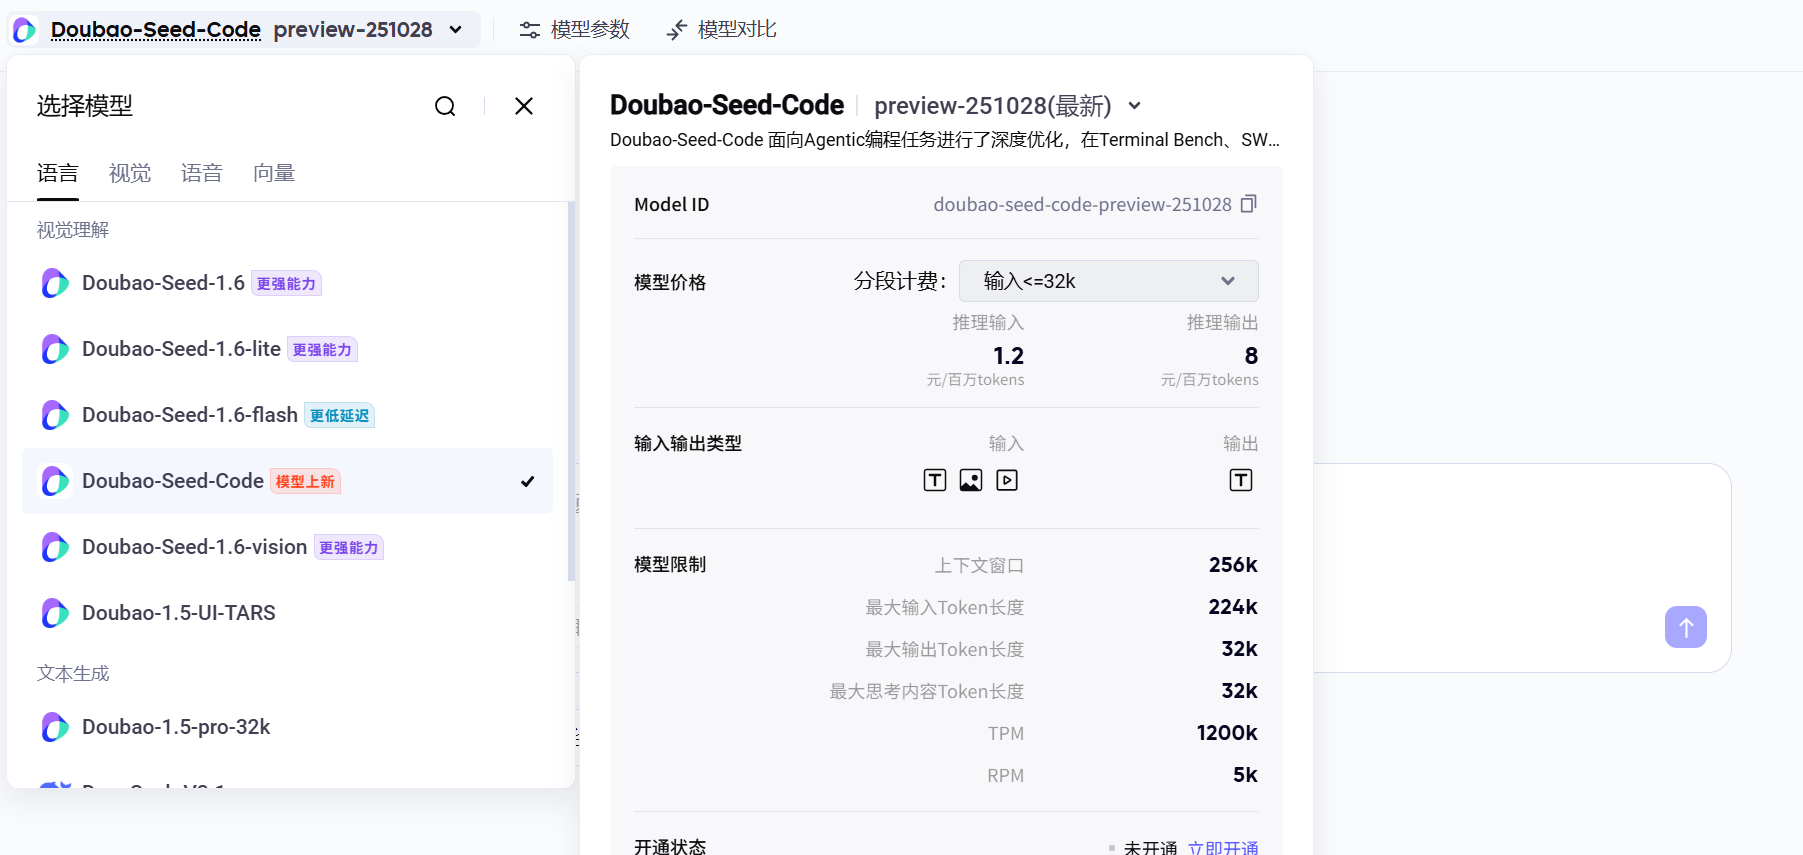
Task: Click the image input type icon
Action: (971, 480)
